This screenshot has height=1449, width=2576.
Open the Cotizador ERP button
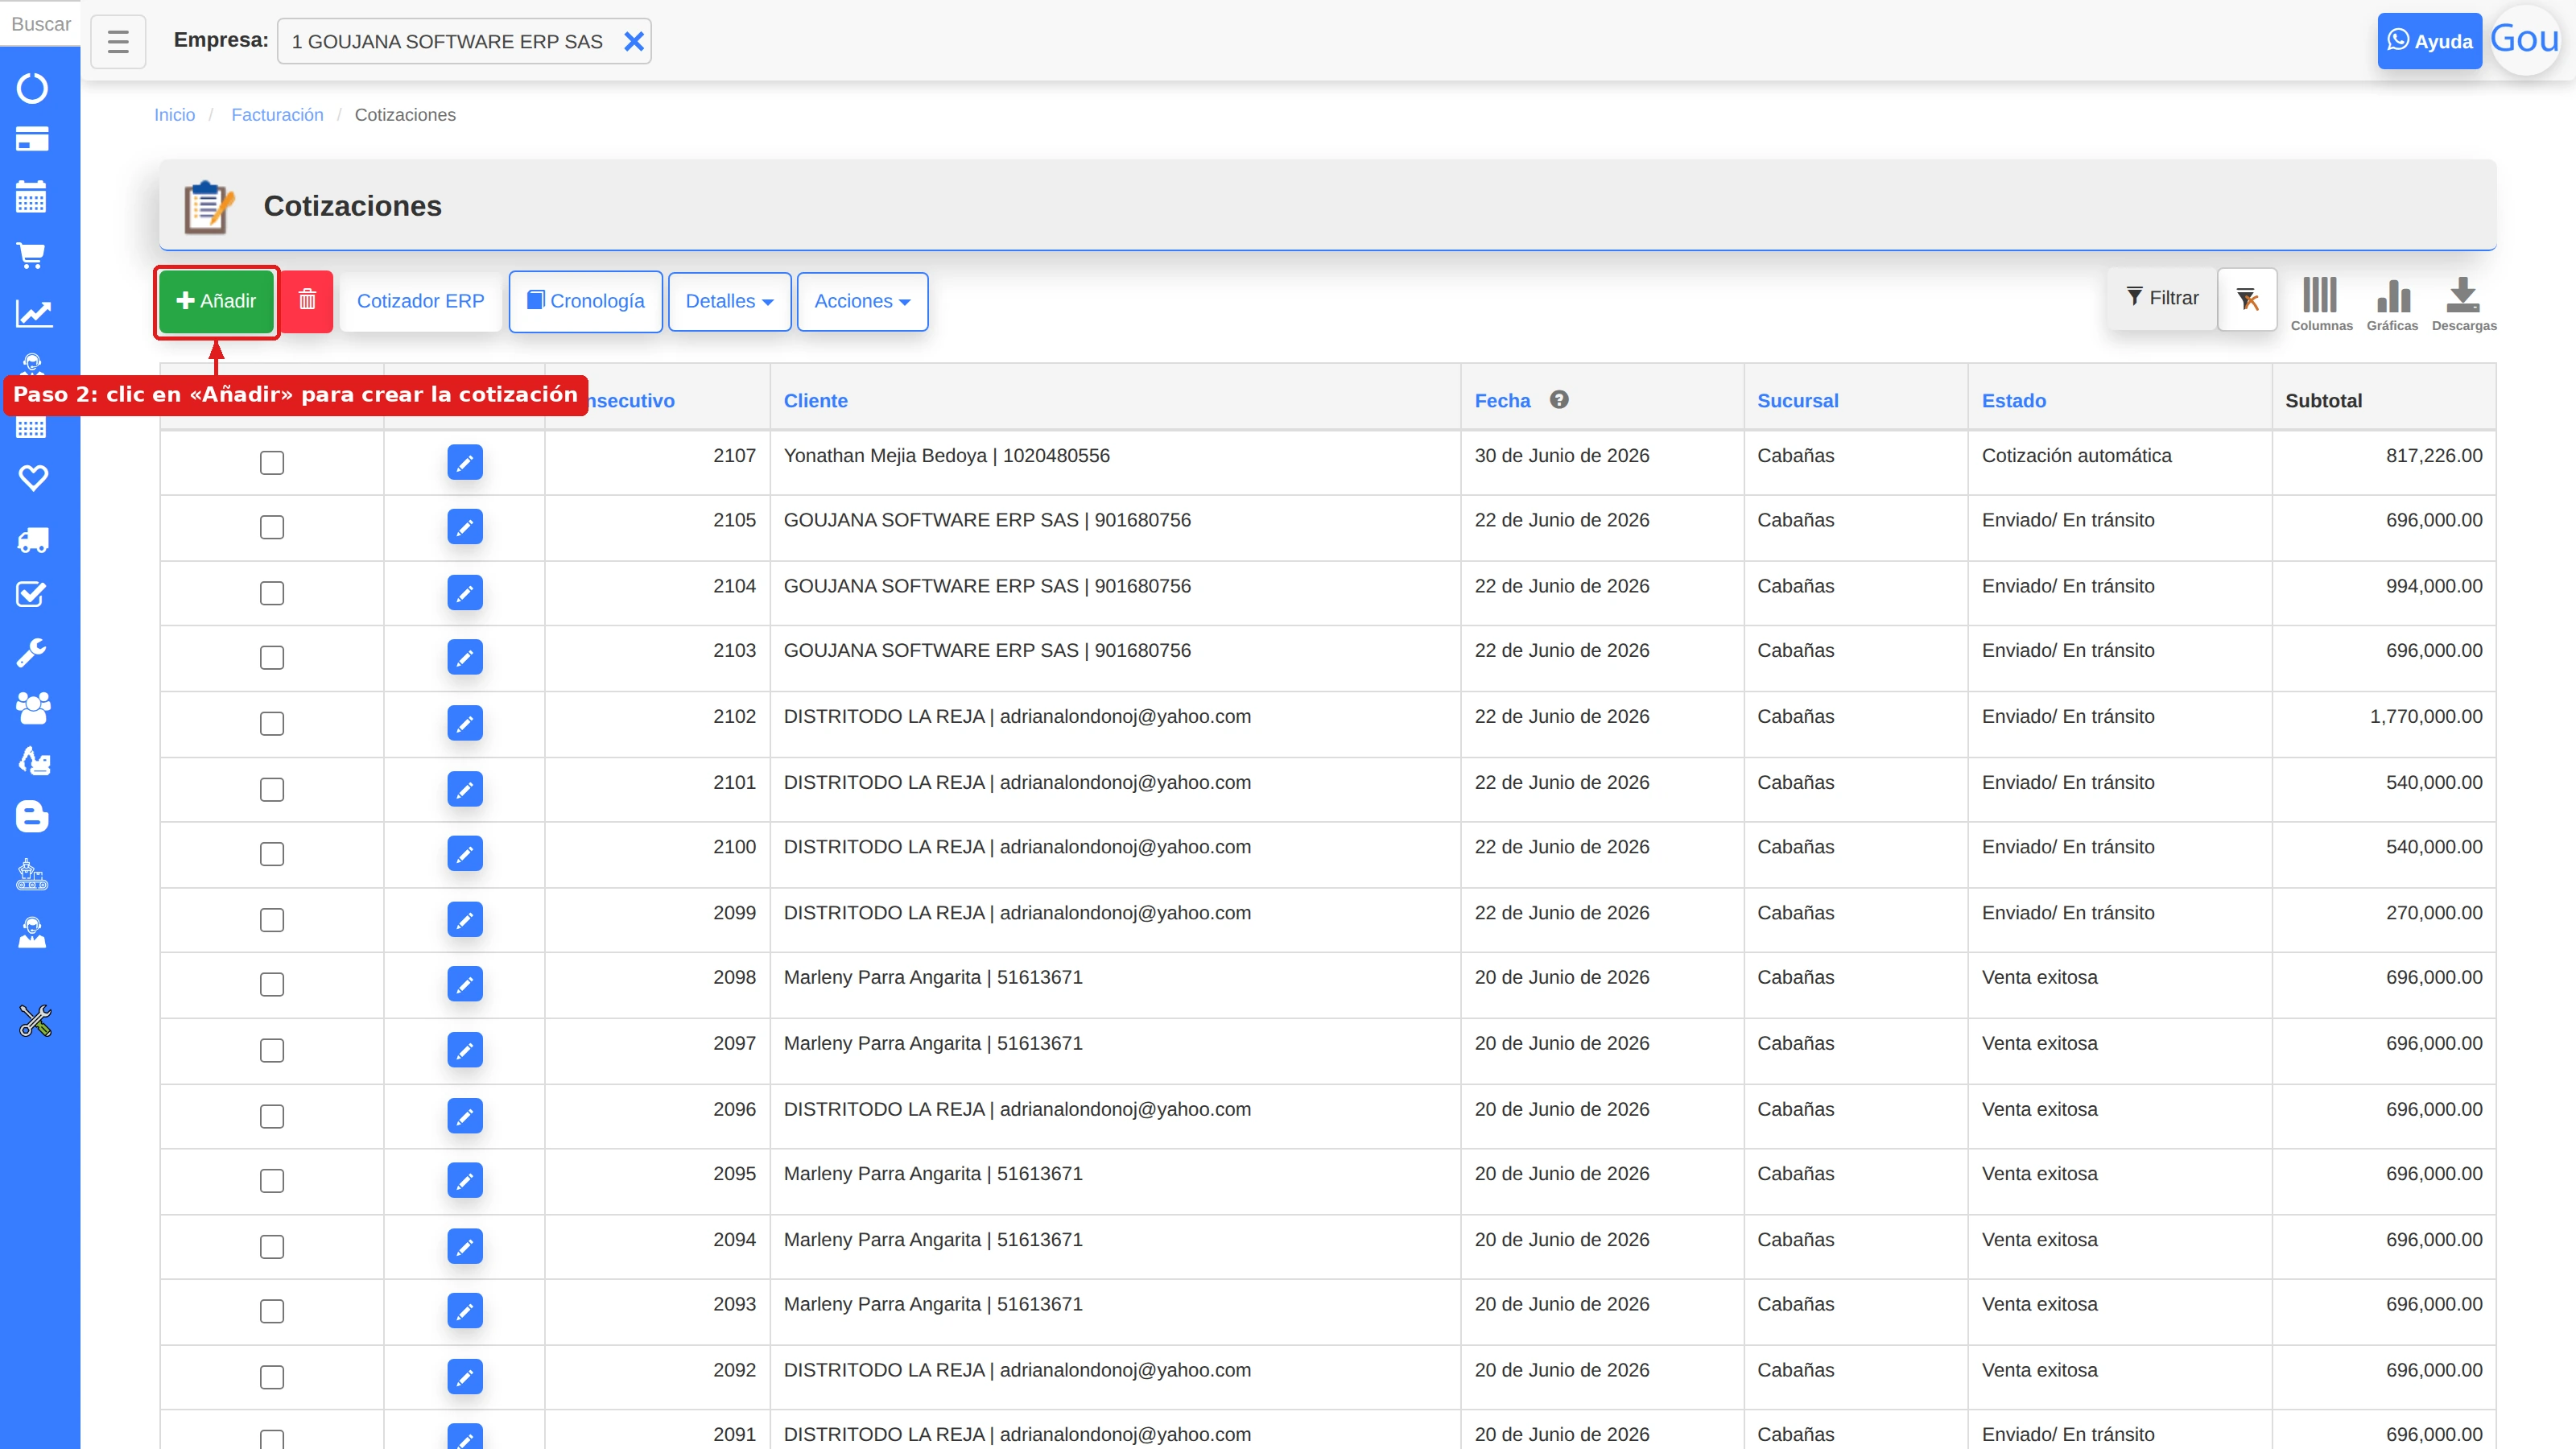coord(420,301)
